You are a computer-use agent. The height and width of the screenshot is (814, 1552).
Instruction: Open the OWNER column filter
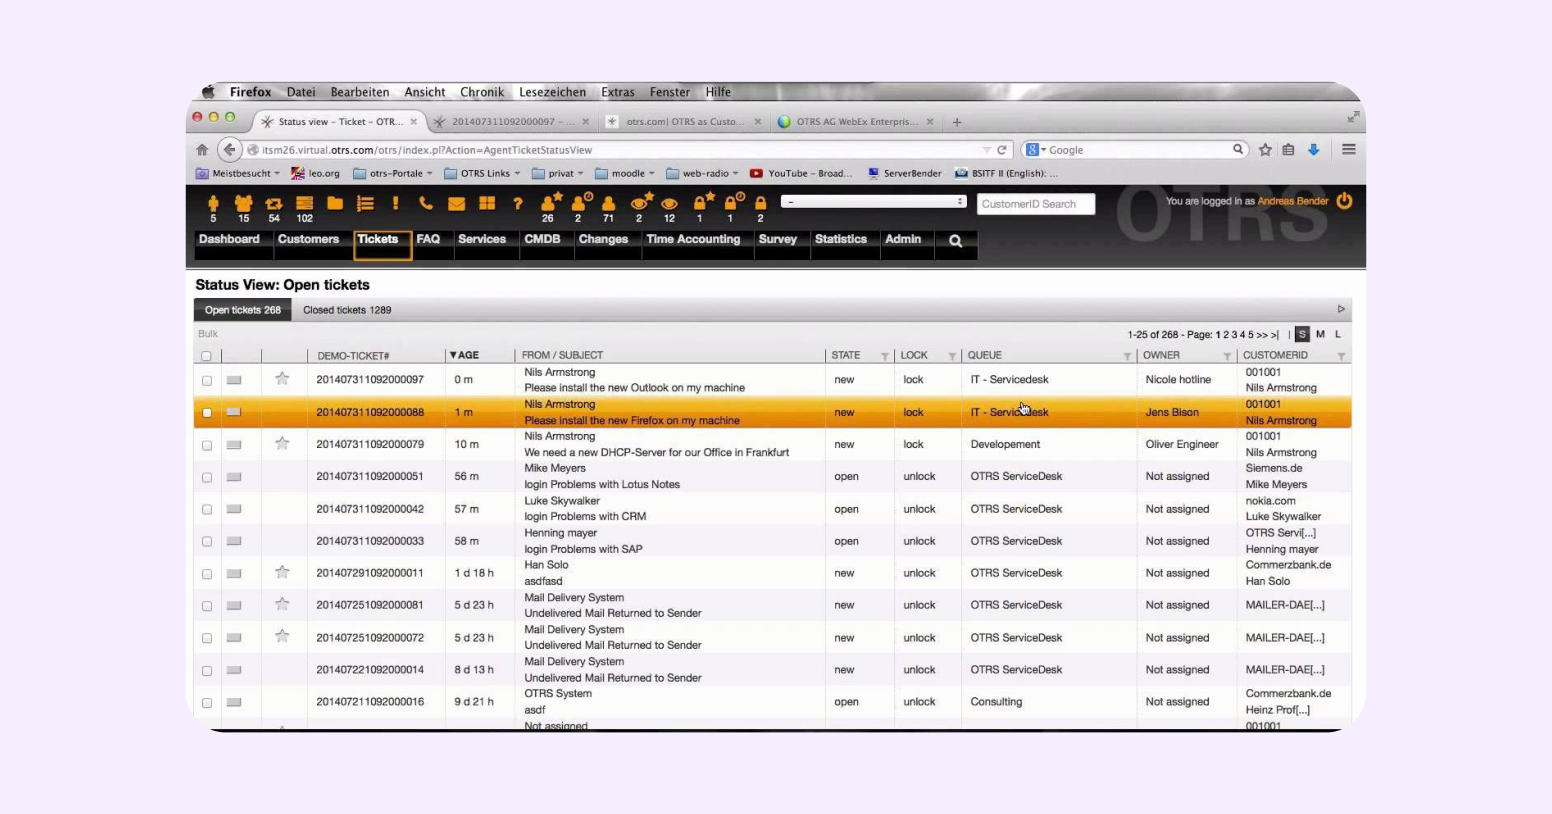click(1227, 356)
